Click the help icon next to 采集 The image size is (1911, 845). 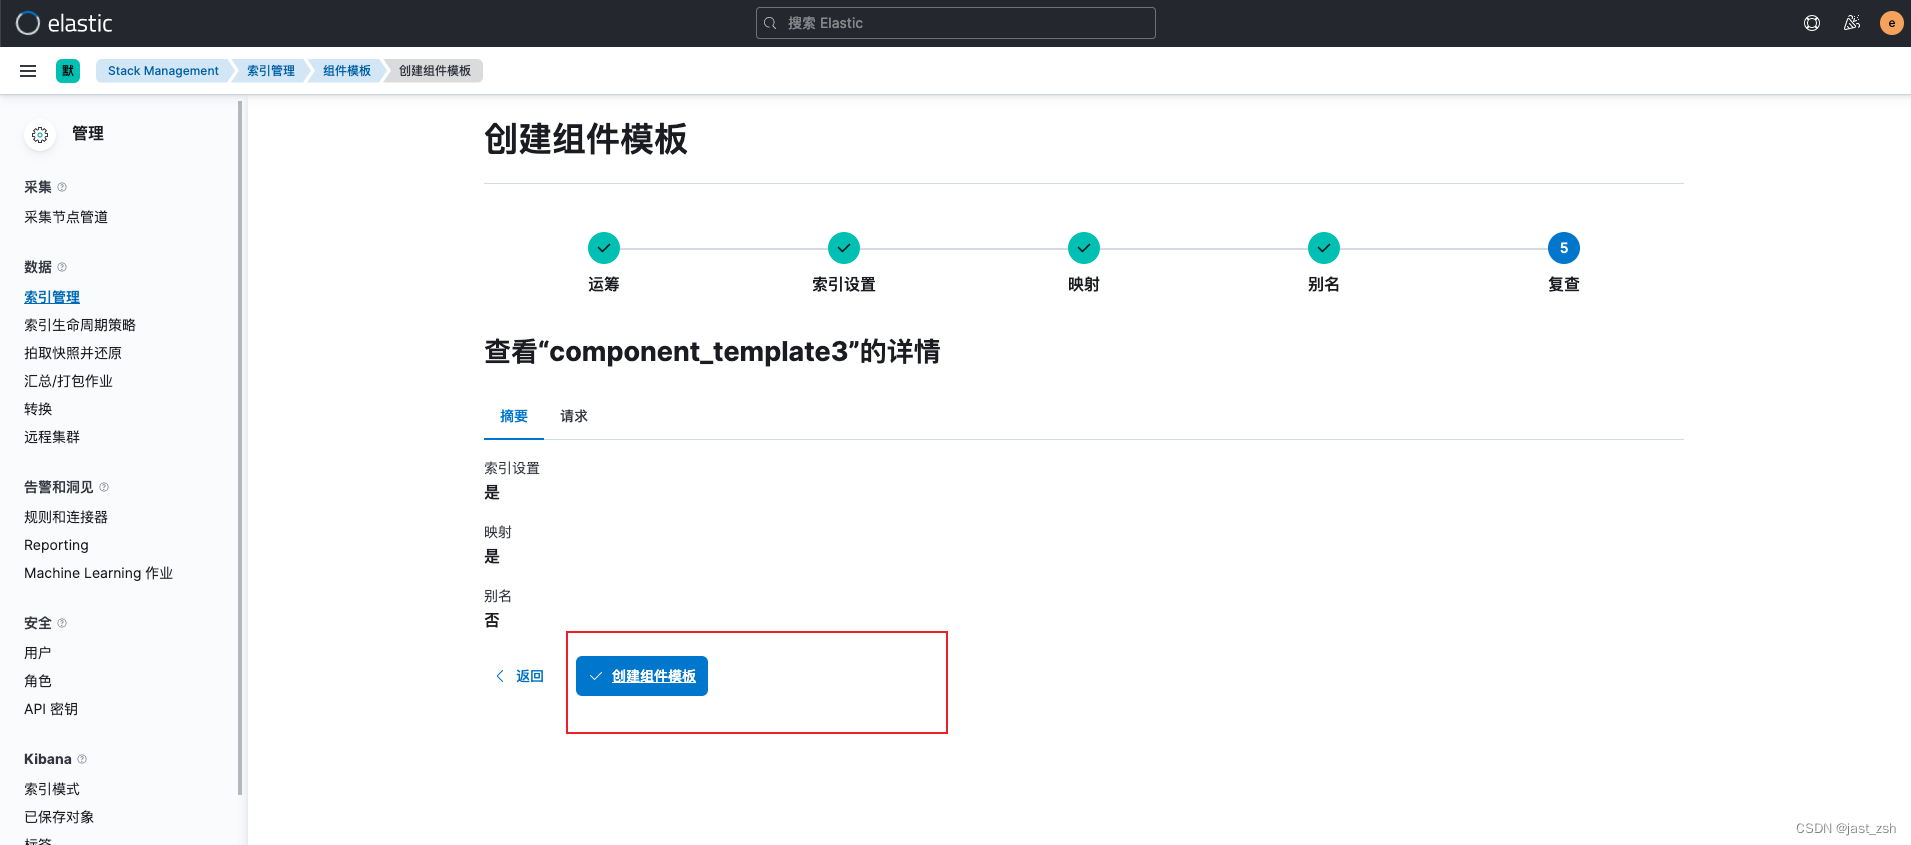pos(62,187)
